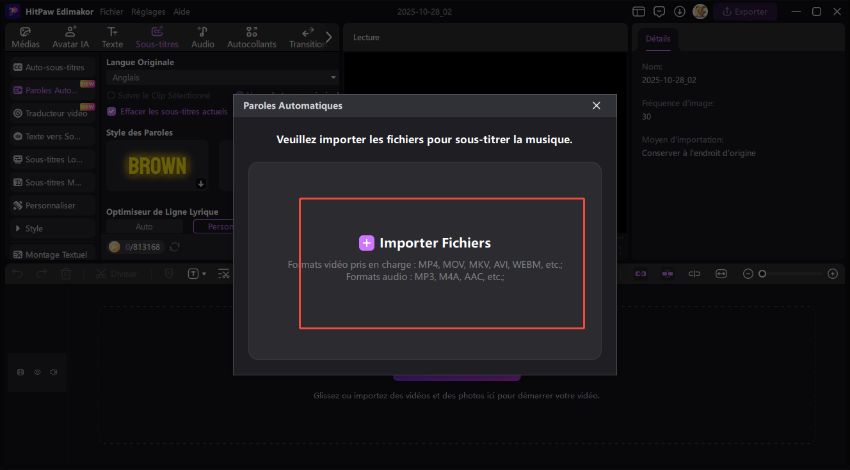Change the window layout icon

[x=640, y=12]
